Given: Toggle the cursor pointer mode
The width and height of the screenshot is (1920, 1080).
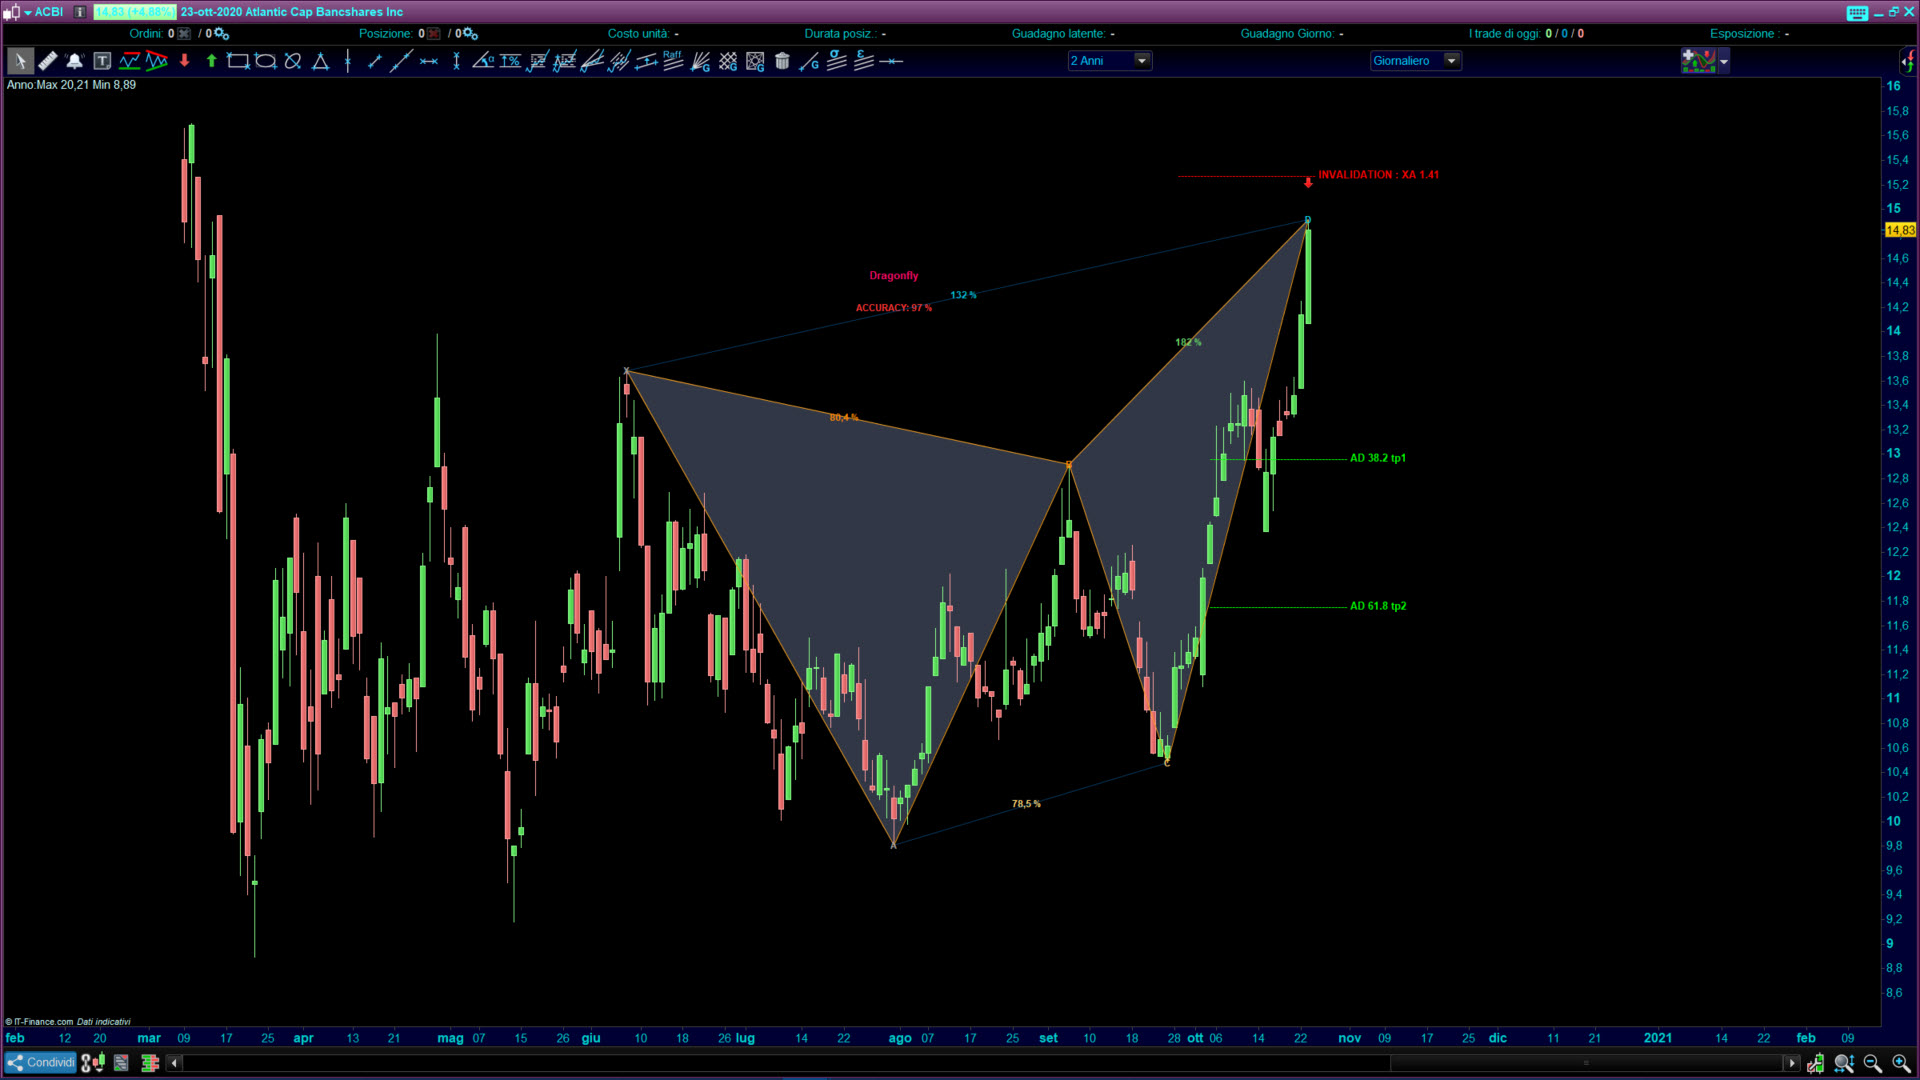Looking at the screenshot, I should [x=20, y=61].
